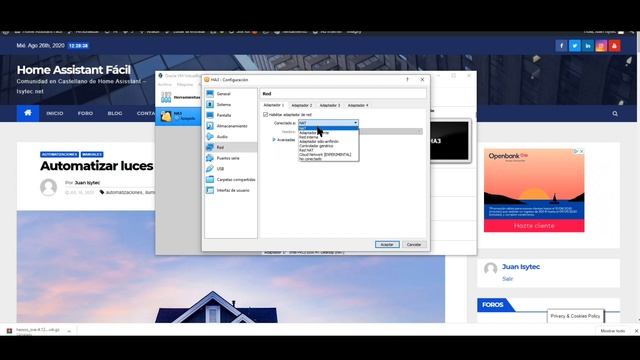
Task: Choose Adaptador sólo-anfitrión from the dropdown list
Action: coord(329,141)
